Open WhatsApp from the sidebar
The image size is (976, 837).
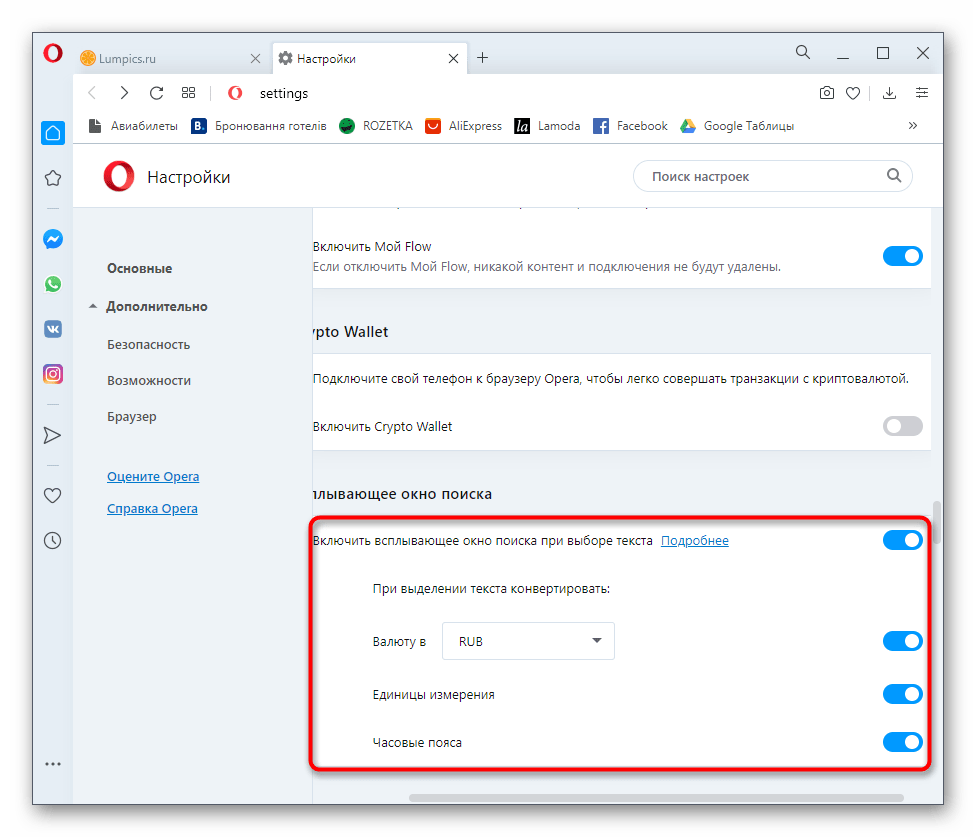tap(53, 284)
